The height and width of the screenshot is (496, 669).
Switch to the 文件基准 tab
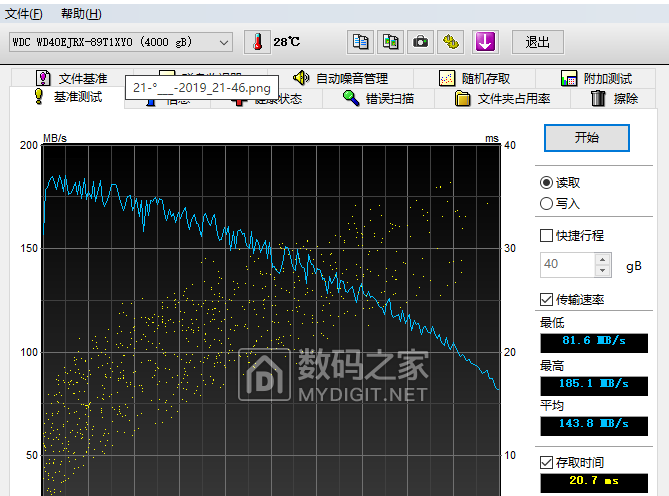pyautogui.click(x=72, y=78)
